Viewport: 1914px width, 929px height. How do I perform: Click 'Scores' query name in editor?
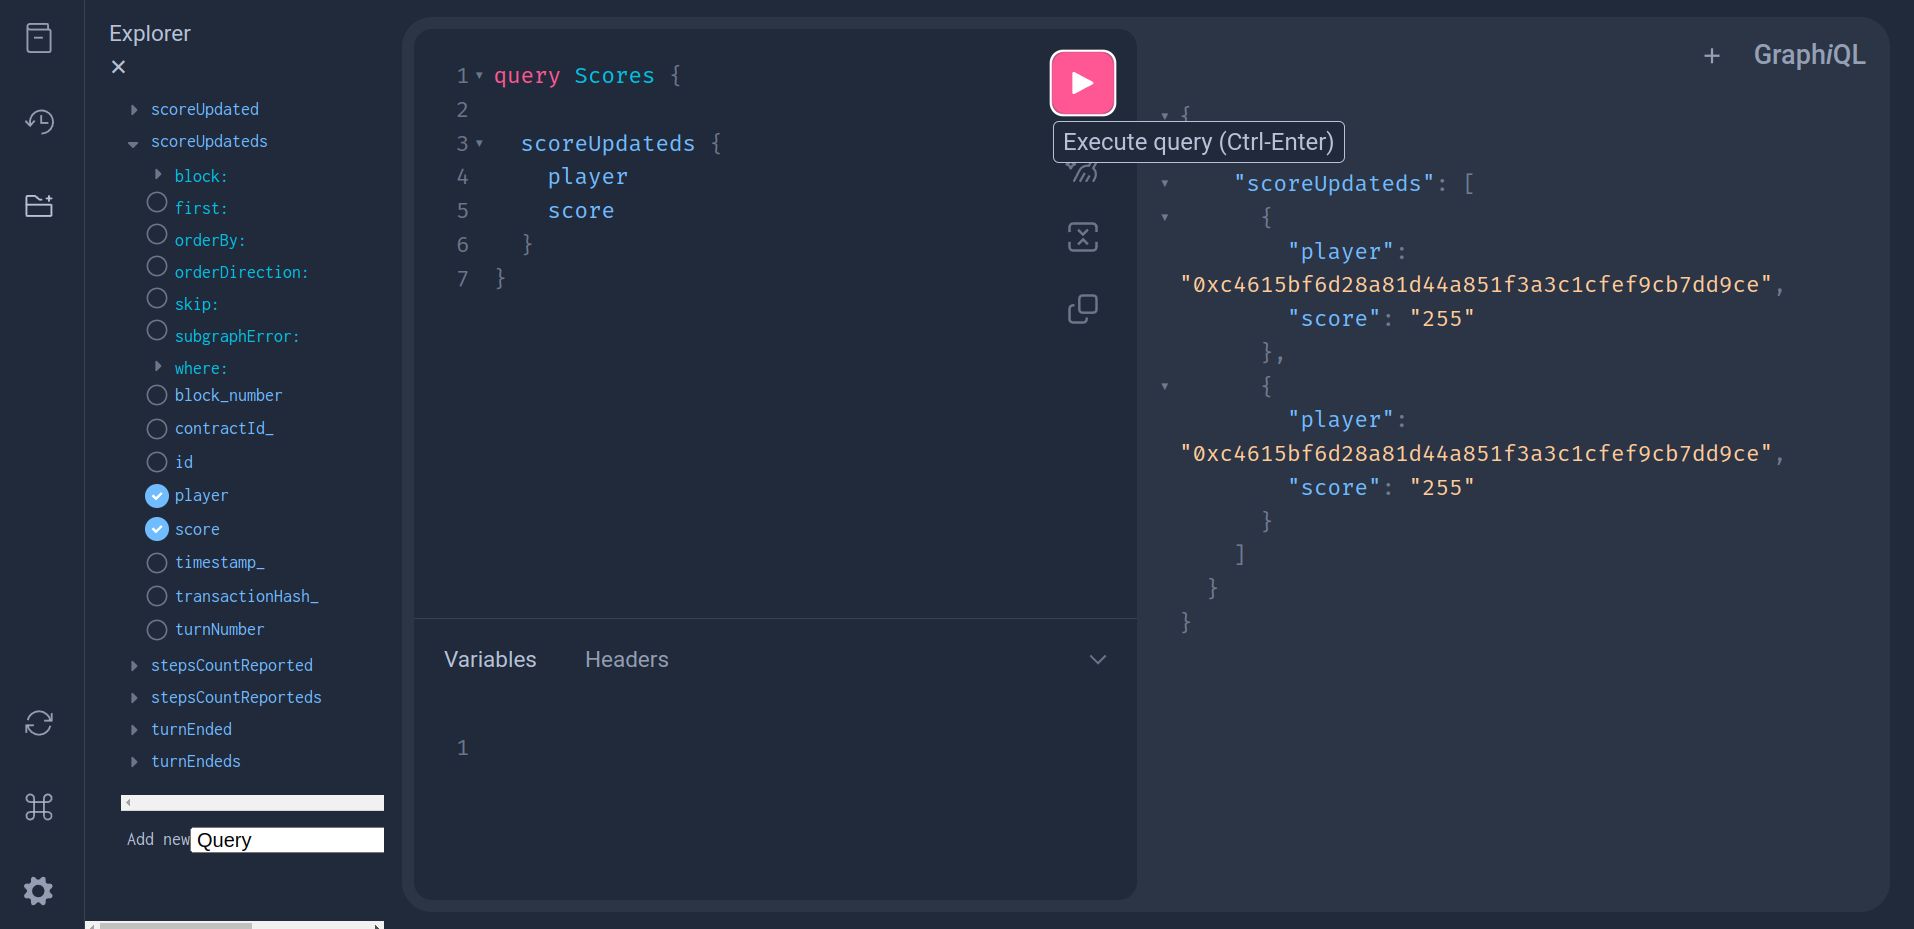click(x=614, y=76)
